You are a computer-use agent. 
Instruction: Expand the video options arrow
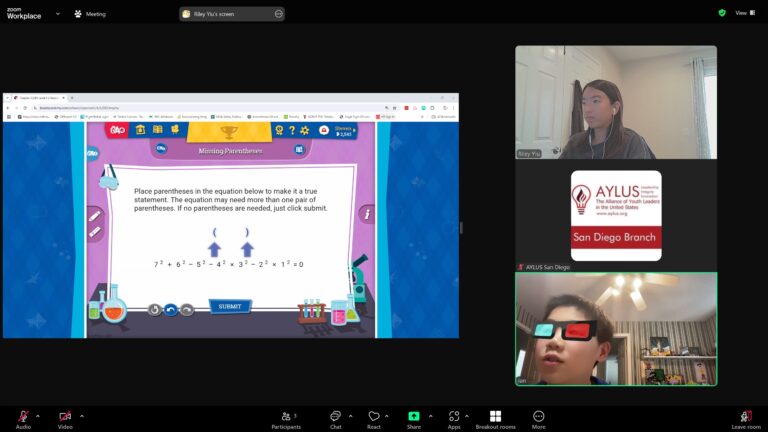point(82,416)
